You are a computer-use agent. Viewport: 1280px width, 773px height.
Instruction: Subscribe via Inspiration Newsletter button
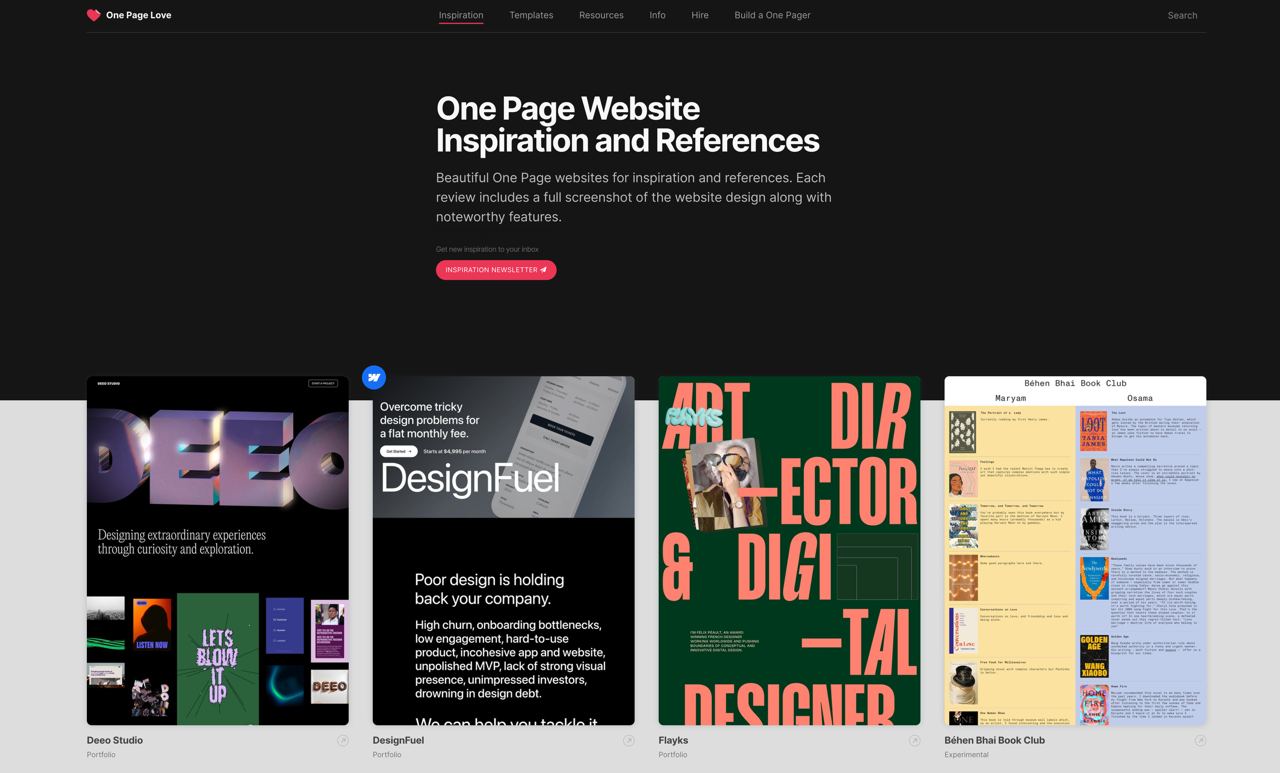pos(496,270)
